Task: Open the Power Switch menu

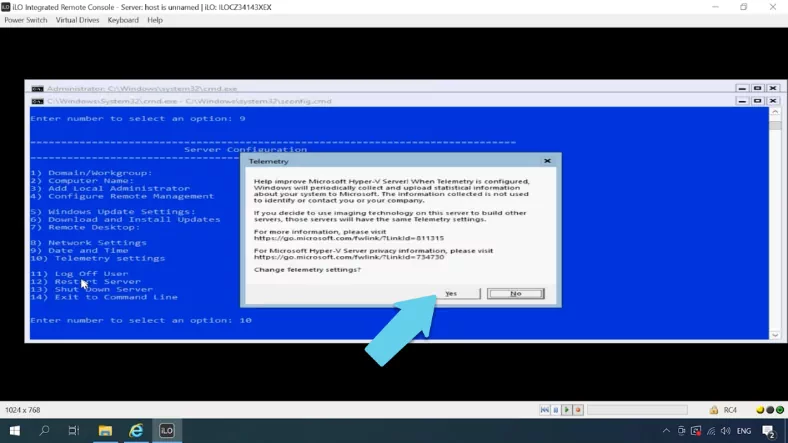Action: pos(26,20)
